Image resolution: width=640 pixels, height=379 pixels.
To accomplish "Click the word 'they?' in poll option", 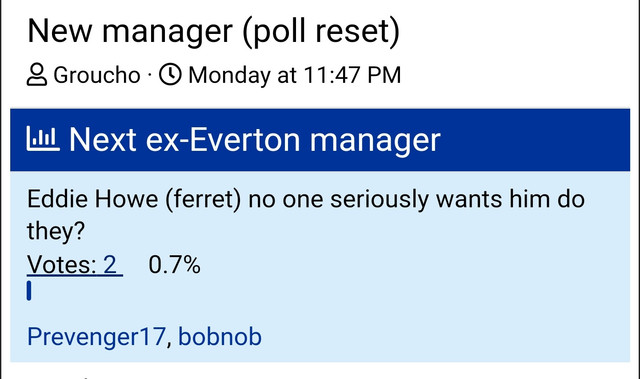I will (x=56, y=231).
